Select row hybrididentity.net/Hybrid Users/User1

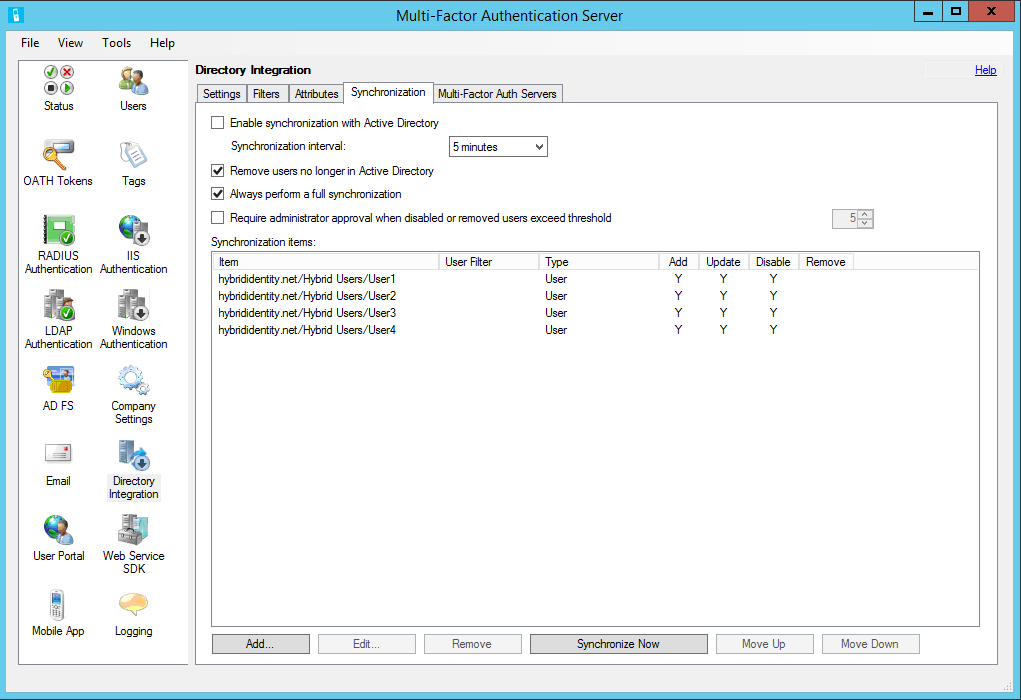coord(595,279)
